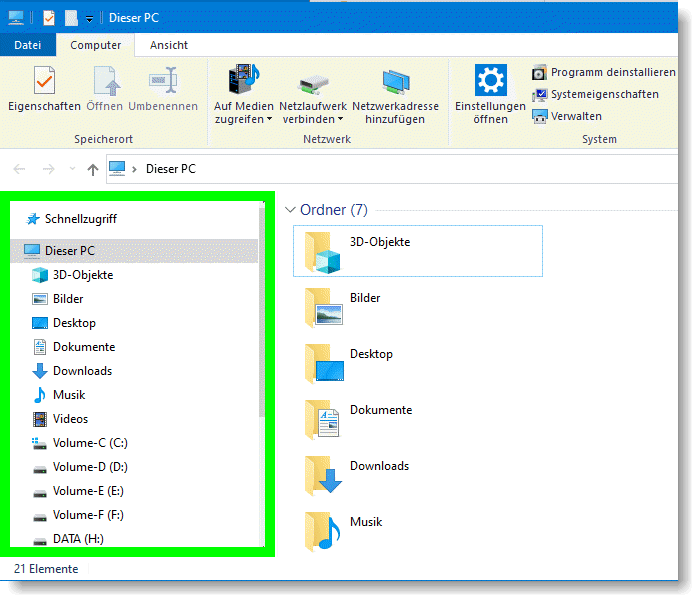This screenshot has height=596, width=693.
Task: Click the up arrow navigation button
Action: (93, 170)
